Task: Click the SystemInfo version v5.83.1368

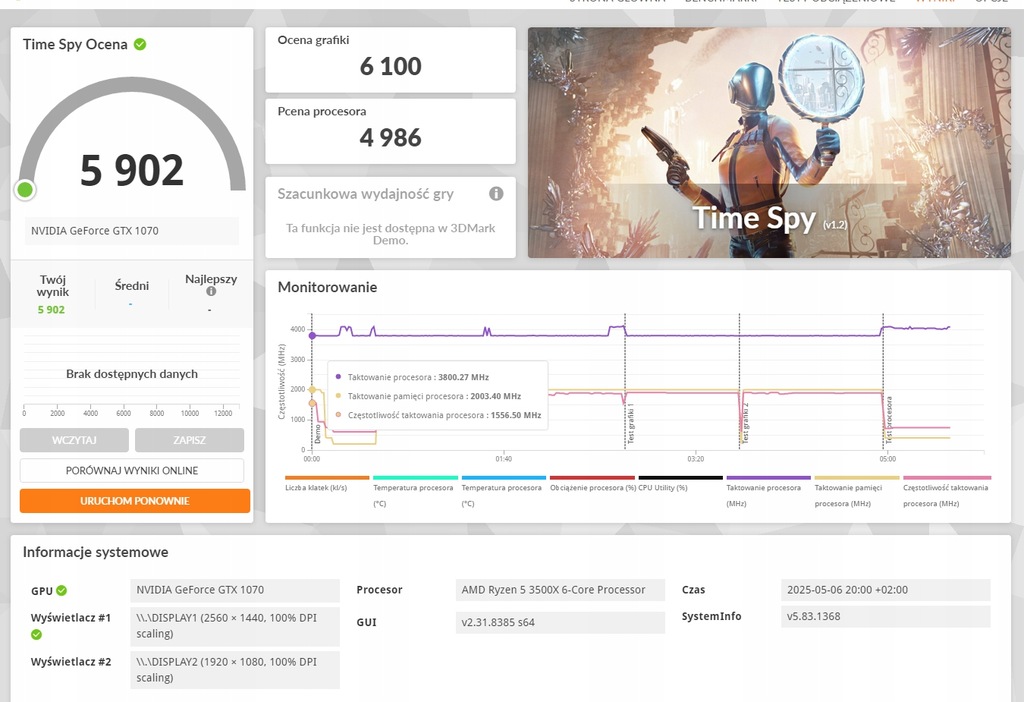Action: [886, 616]
